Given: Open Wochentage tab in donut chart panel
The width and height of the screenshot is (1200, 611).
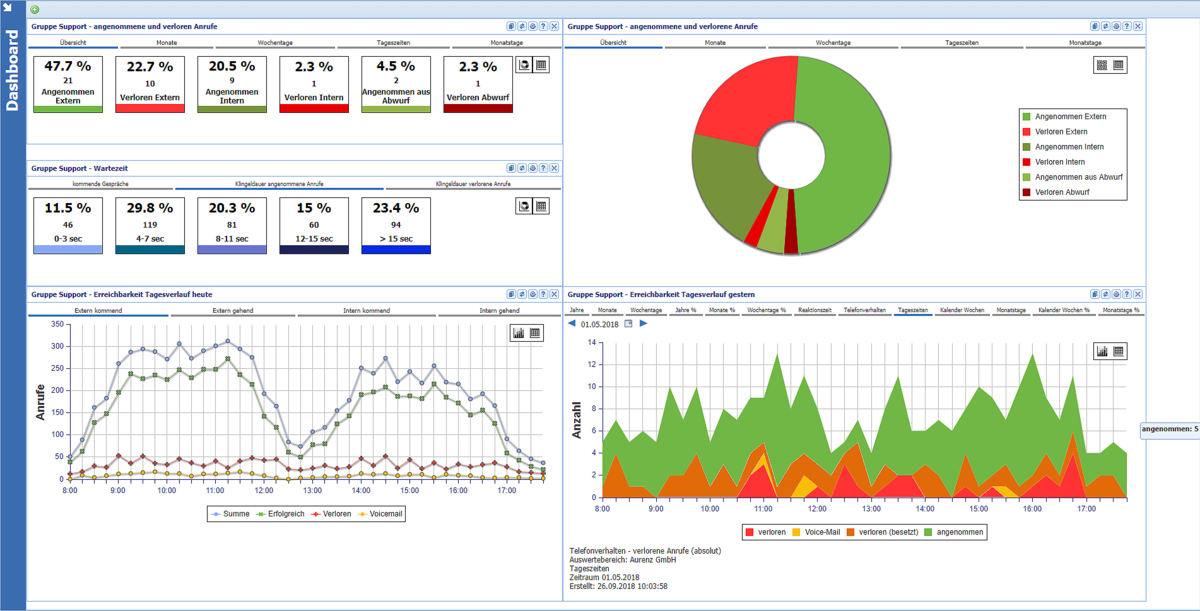Looking at the screenshot, I should 832,44.
